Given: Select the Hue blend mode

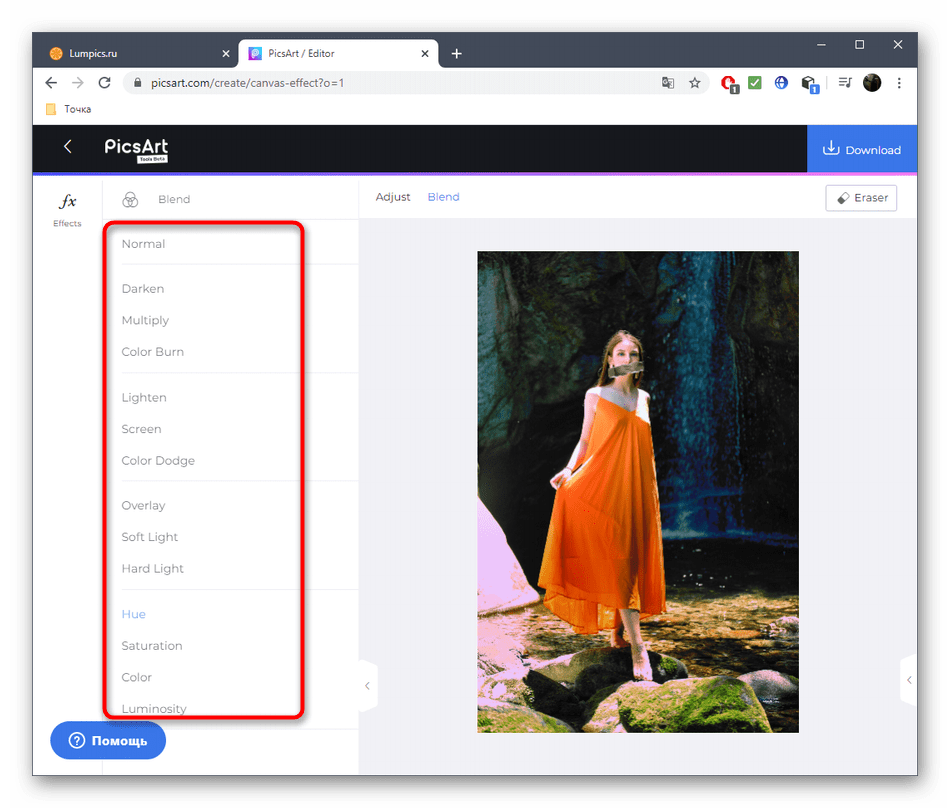Looking at the screenshot, I should click(133, 614).
